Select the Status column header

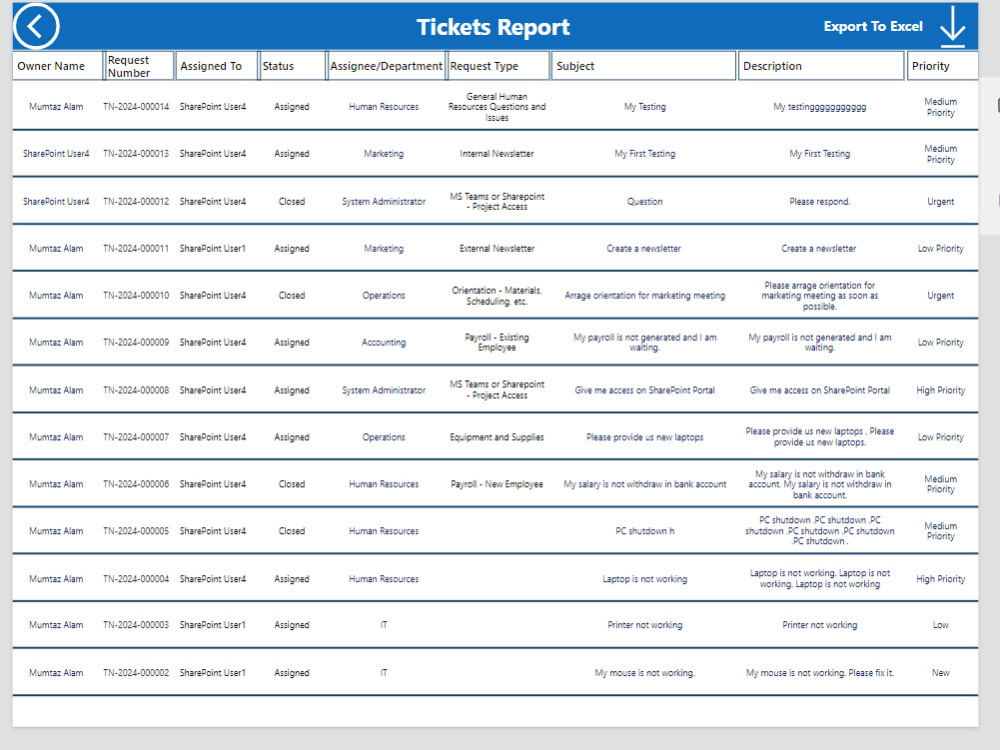click(x=292, y=66)
